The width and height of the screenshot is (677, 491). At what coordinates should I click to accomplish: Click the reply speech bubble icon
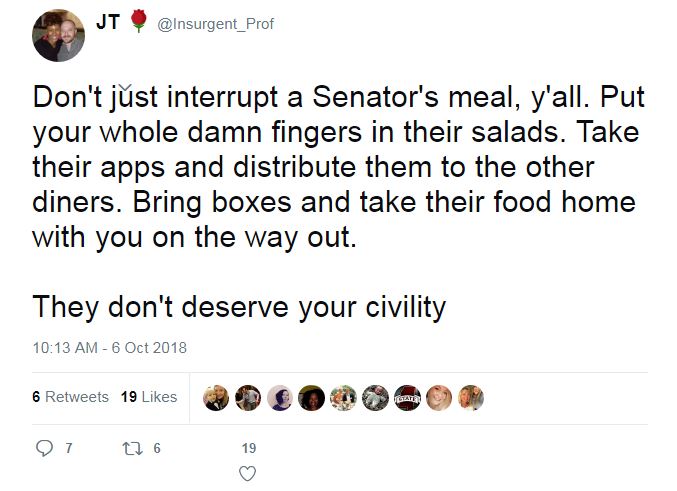pyautogui.click(x=41, y=449)
